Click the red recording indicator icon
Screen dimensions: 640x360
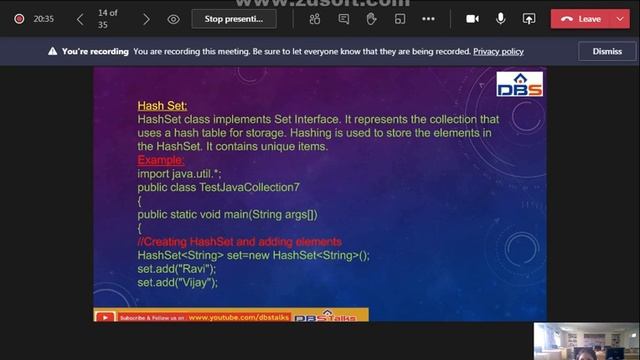click(x=19, y=19)
